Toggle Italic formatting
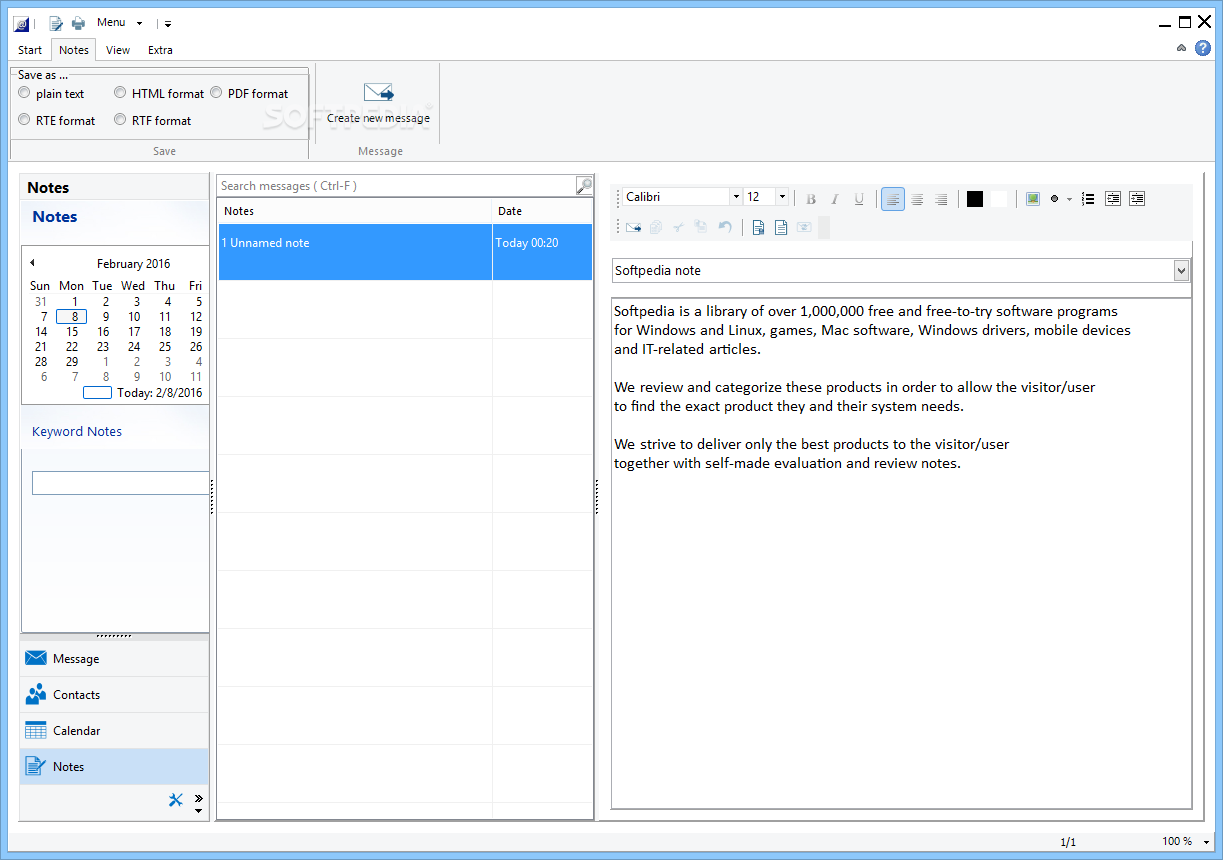The image size is (1223, 860). [x=835, y=199]
